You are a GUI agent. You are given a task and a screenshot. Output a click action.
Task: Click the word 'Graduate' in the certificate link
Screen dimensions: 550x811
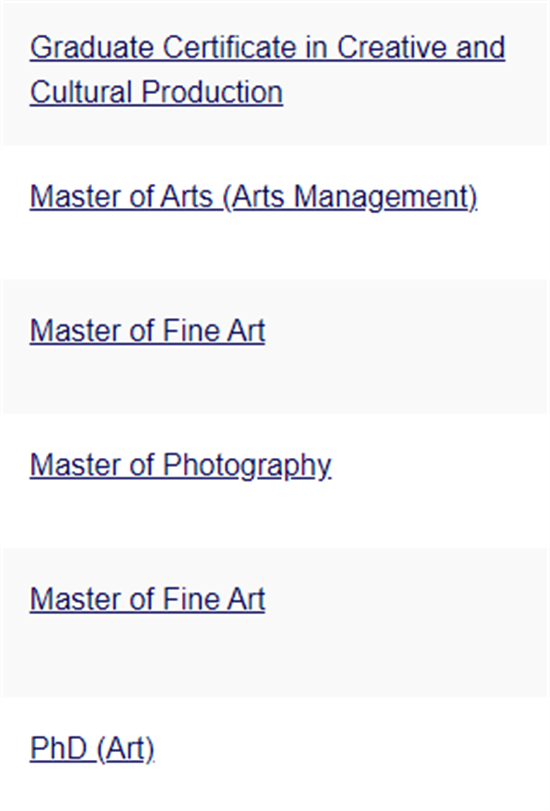(x=93, y=48)
